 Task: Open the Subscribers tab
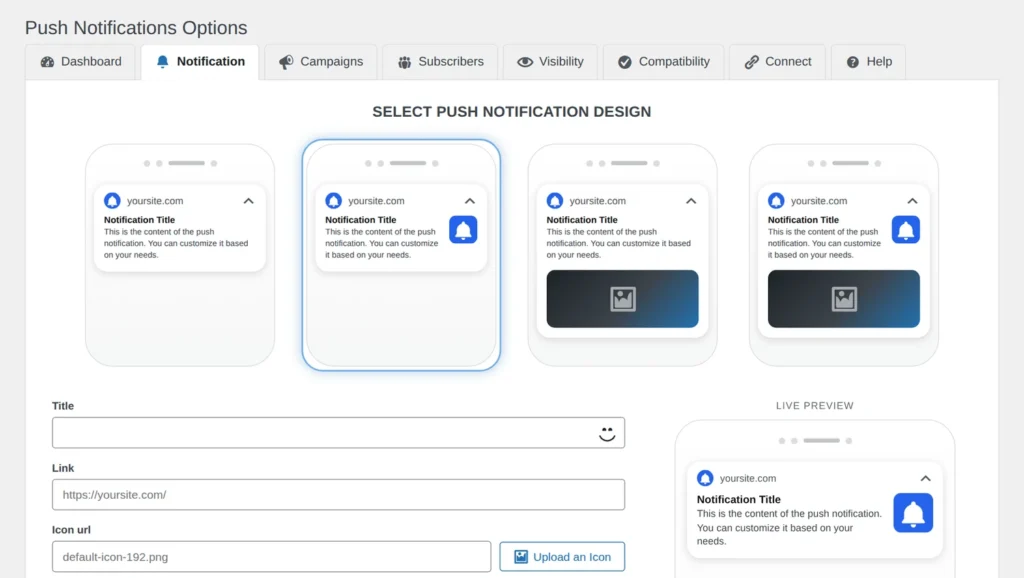[x=440, y=61]
